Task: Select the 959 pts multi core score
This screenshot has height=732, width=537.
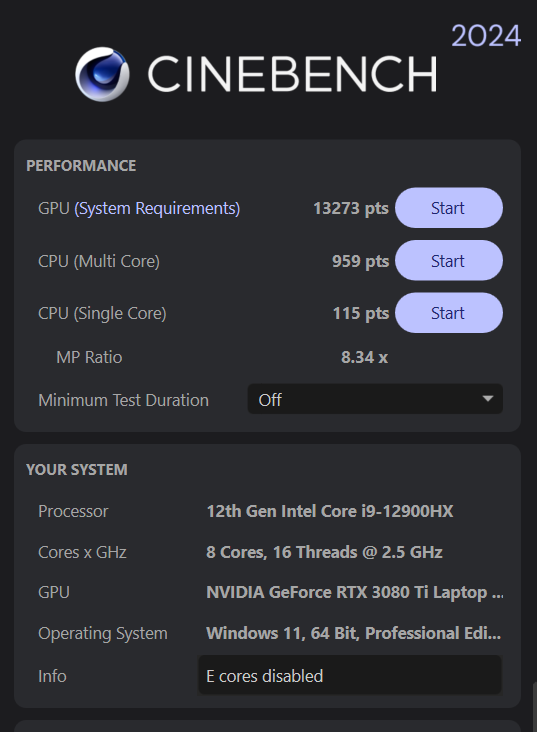Action: [x=360, y=261]
